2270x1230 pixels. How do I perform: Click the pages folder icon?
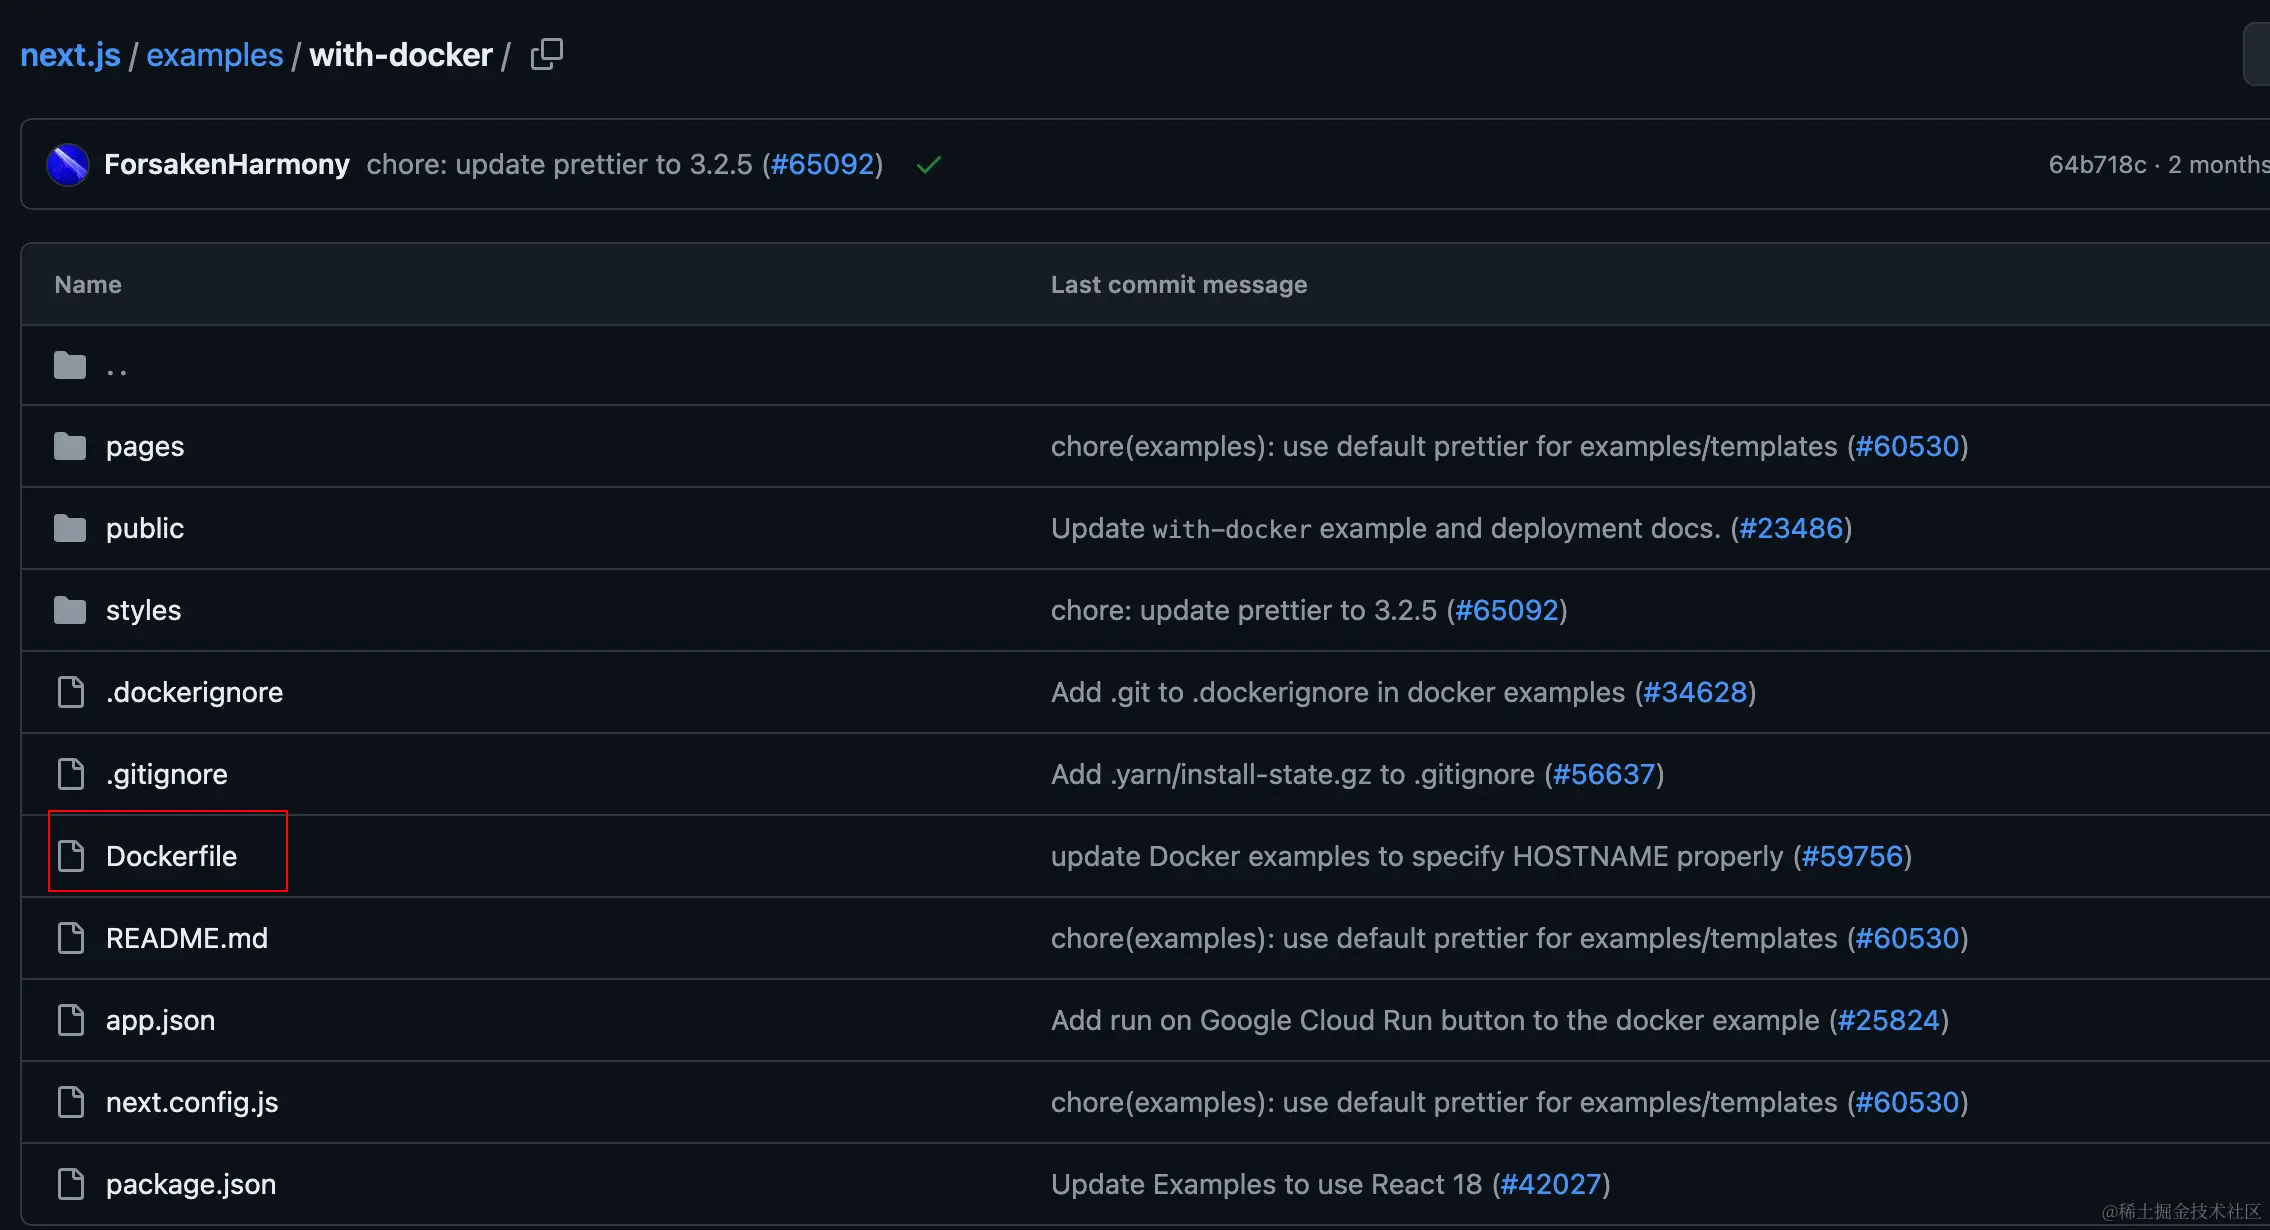[70, 446]
